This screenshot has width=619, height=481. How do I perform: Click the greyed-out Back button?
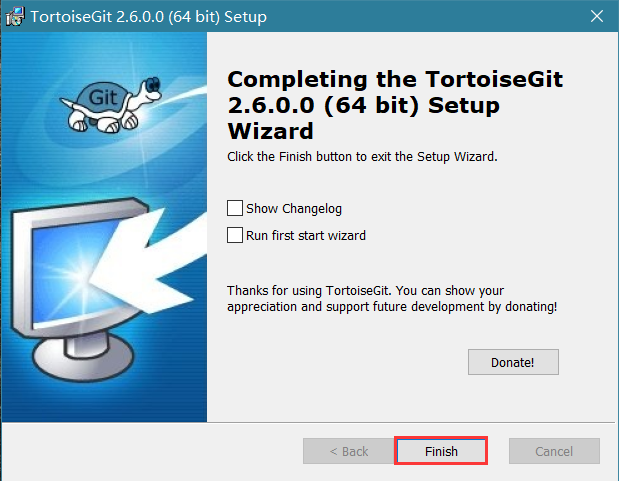[x=349, y=451]
